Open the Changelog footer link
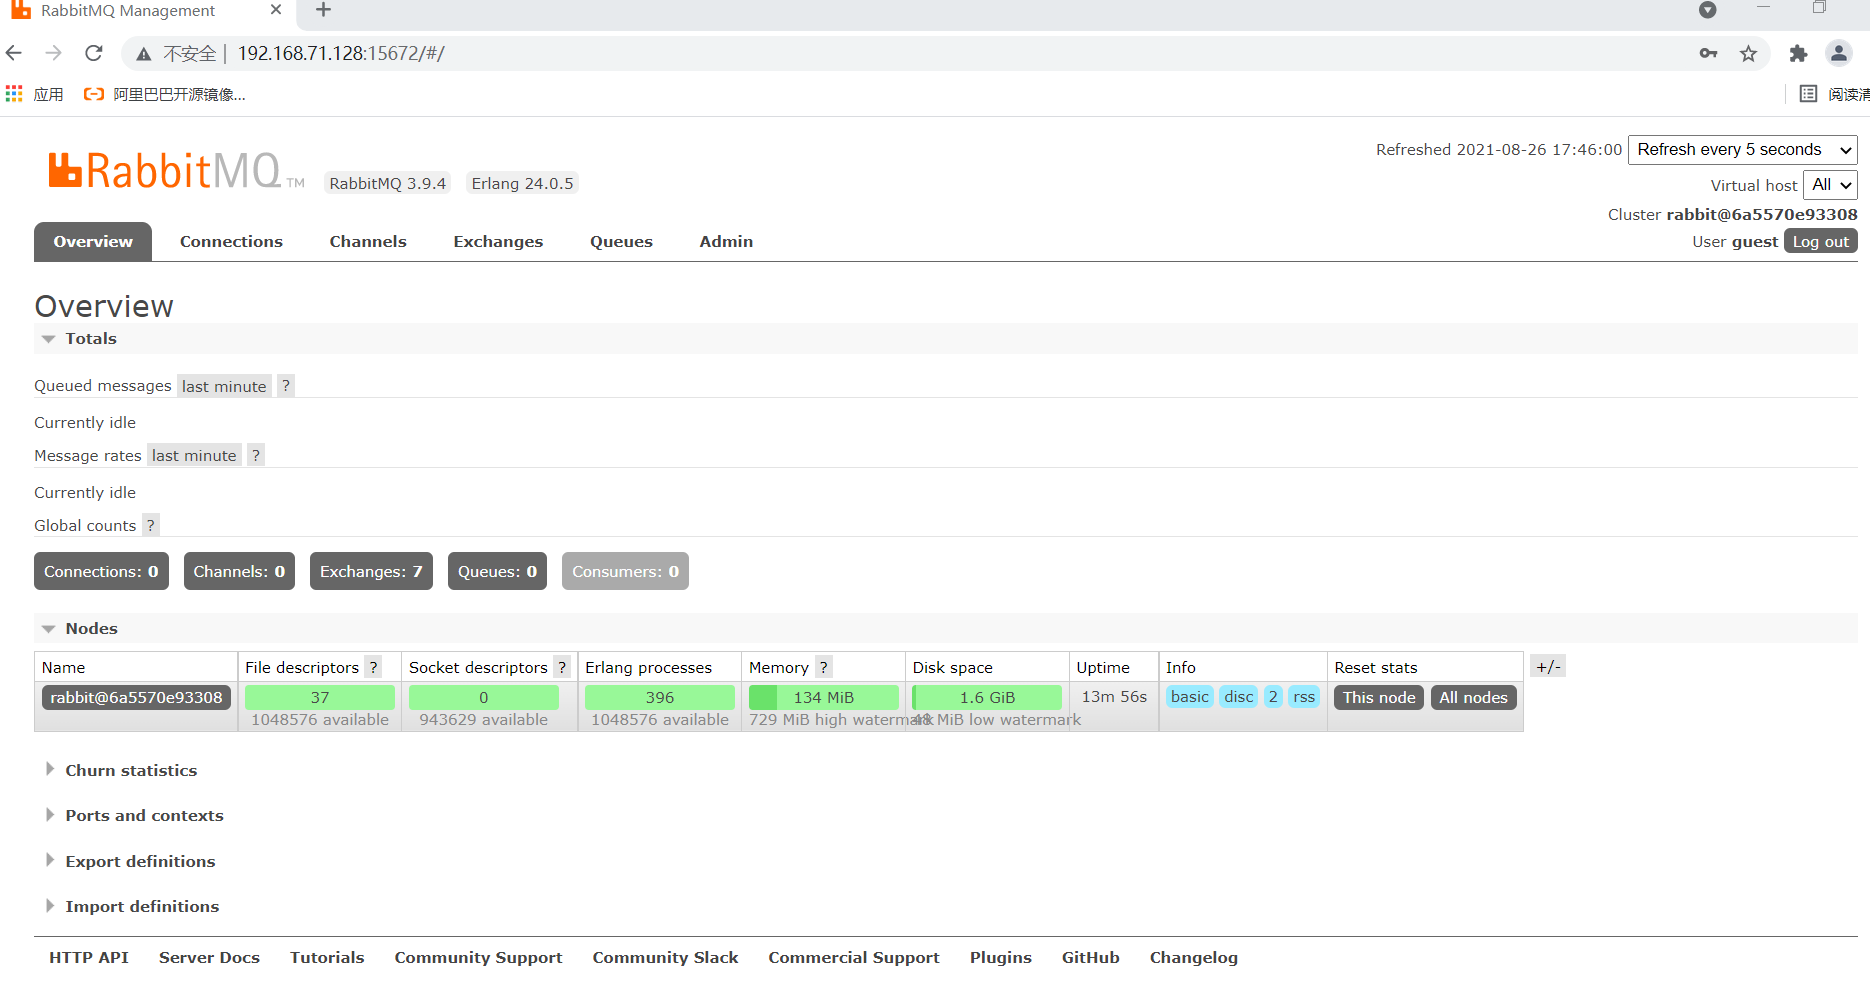The image size is (1870, 1005). (x=1193, y=958)
